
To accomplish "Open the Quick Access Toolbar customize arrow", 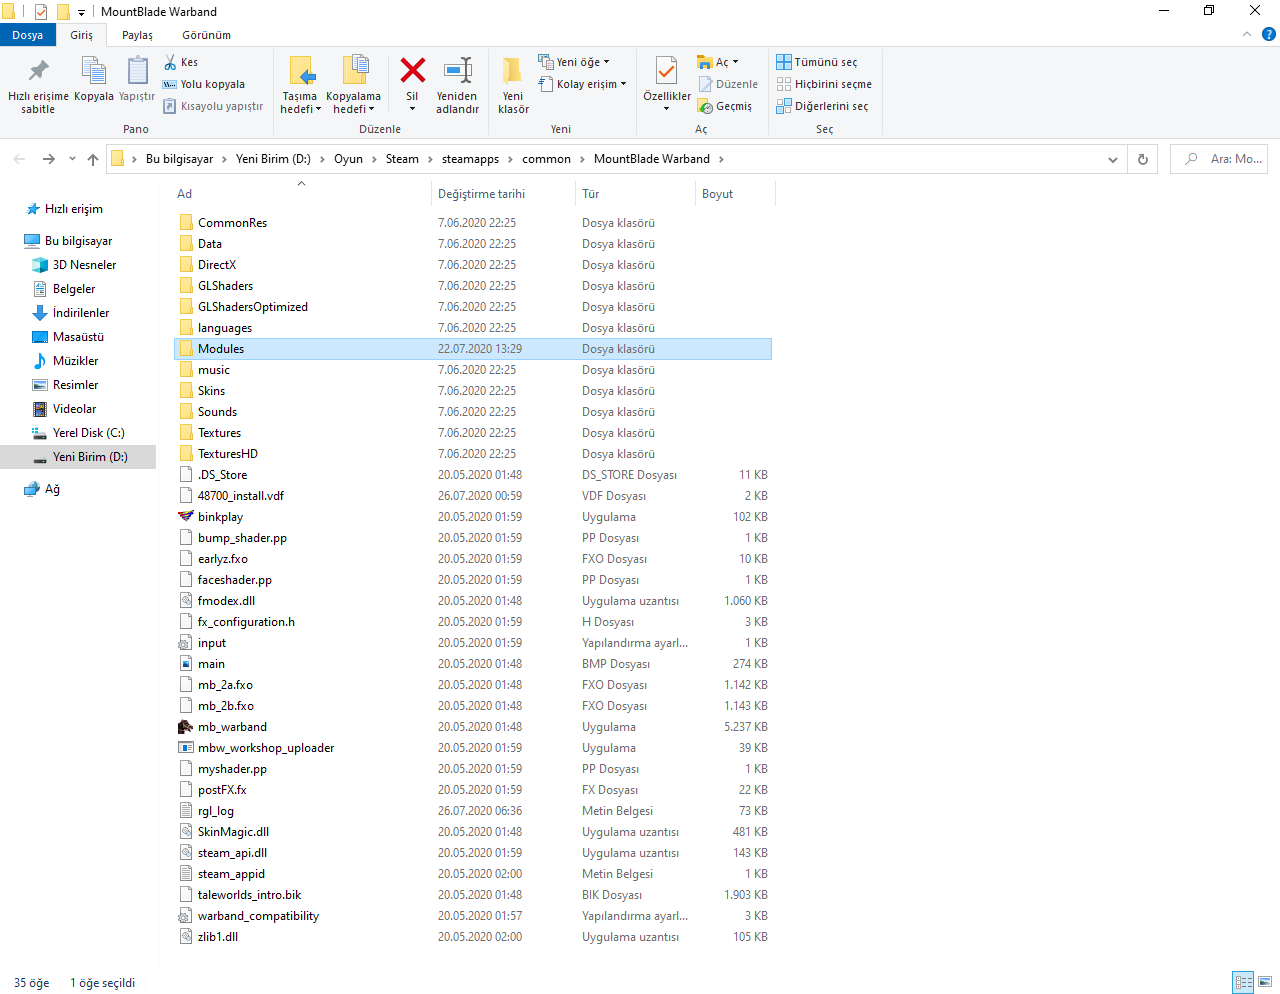I will 81,12.
